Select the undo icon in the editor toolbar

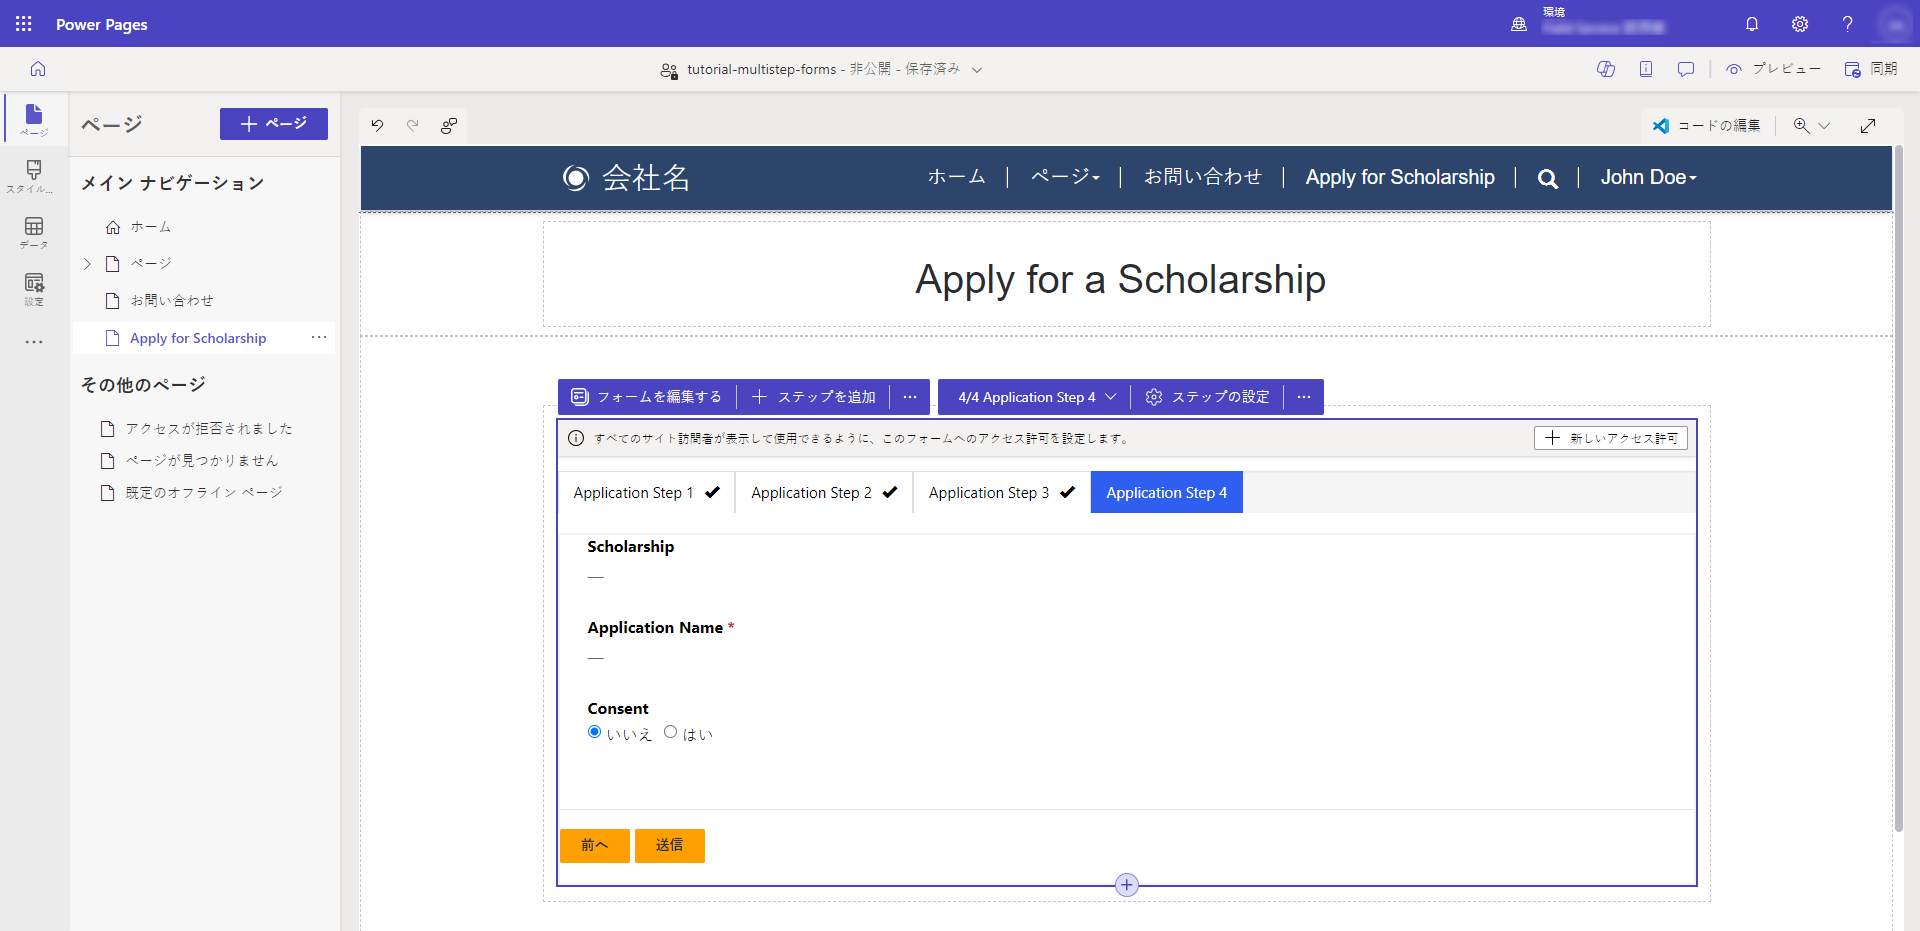coord(377,126)
